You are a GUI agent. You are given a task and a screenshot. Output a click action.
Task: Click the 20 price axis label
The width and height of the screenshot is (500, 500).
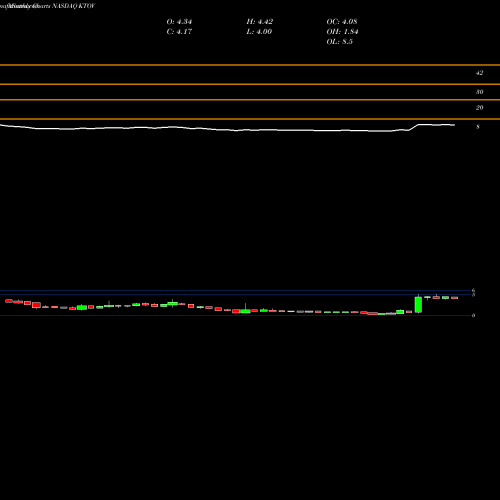tap(479, 107)
